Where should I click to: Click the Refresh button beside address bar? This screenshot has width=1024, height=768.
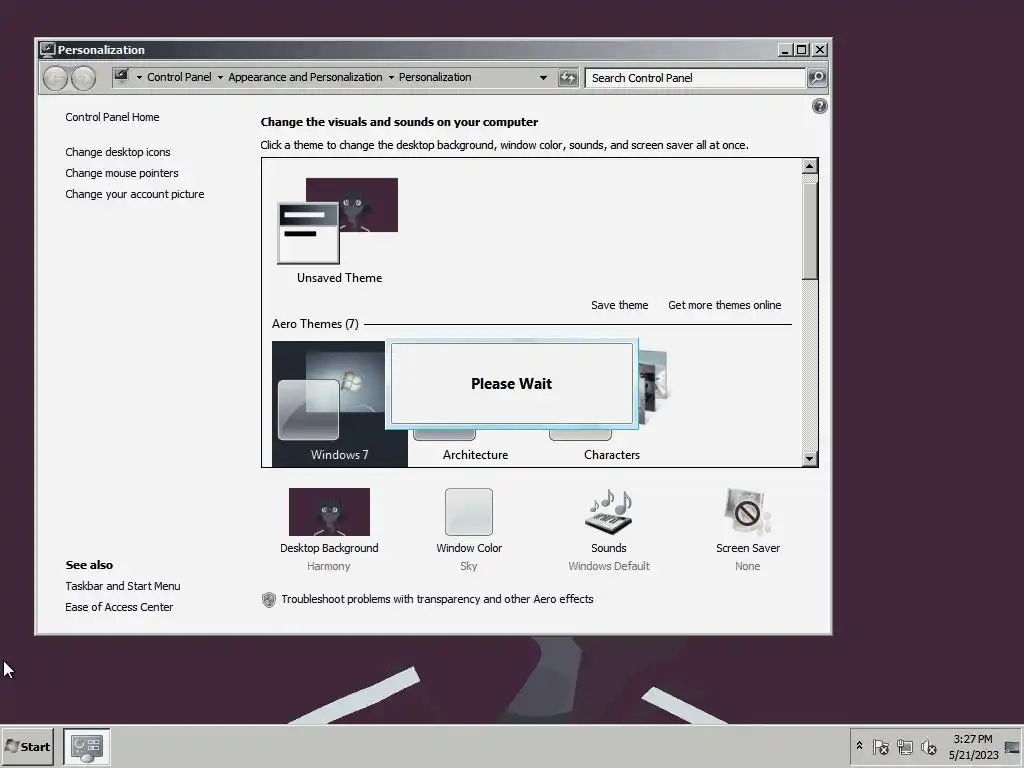click(x=568, y=78)
